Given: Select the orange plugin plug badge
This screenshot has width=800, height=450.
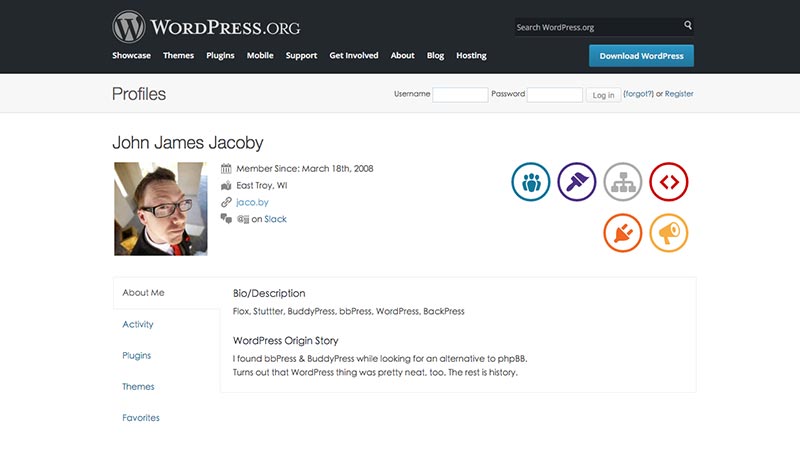Looking at the screenshot, I should pos(622,233).
